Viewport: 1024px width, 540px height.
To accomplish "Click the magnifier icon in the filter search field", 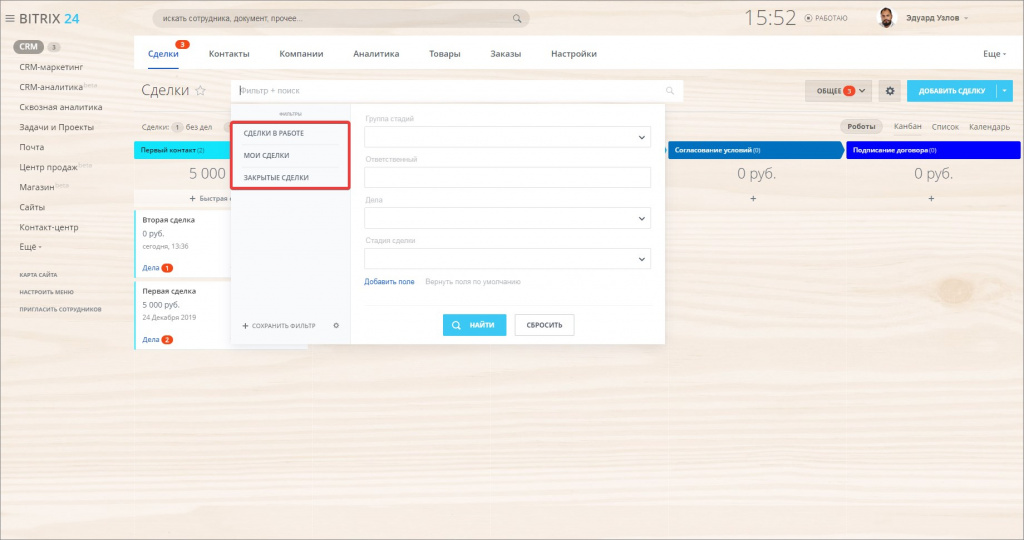I will click(670, 91).
